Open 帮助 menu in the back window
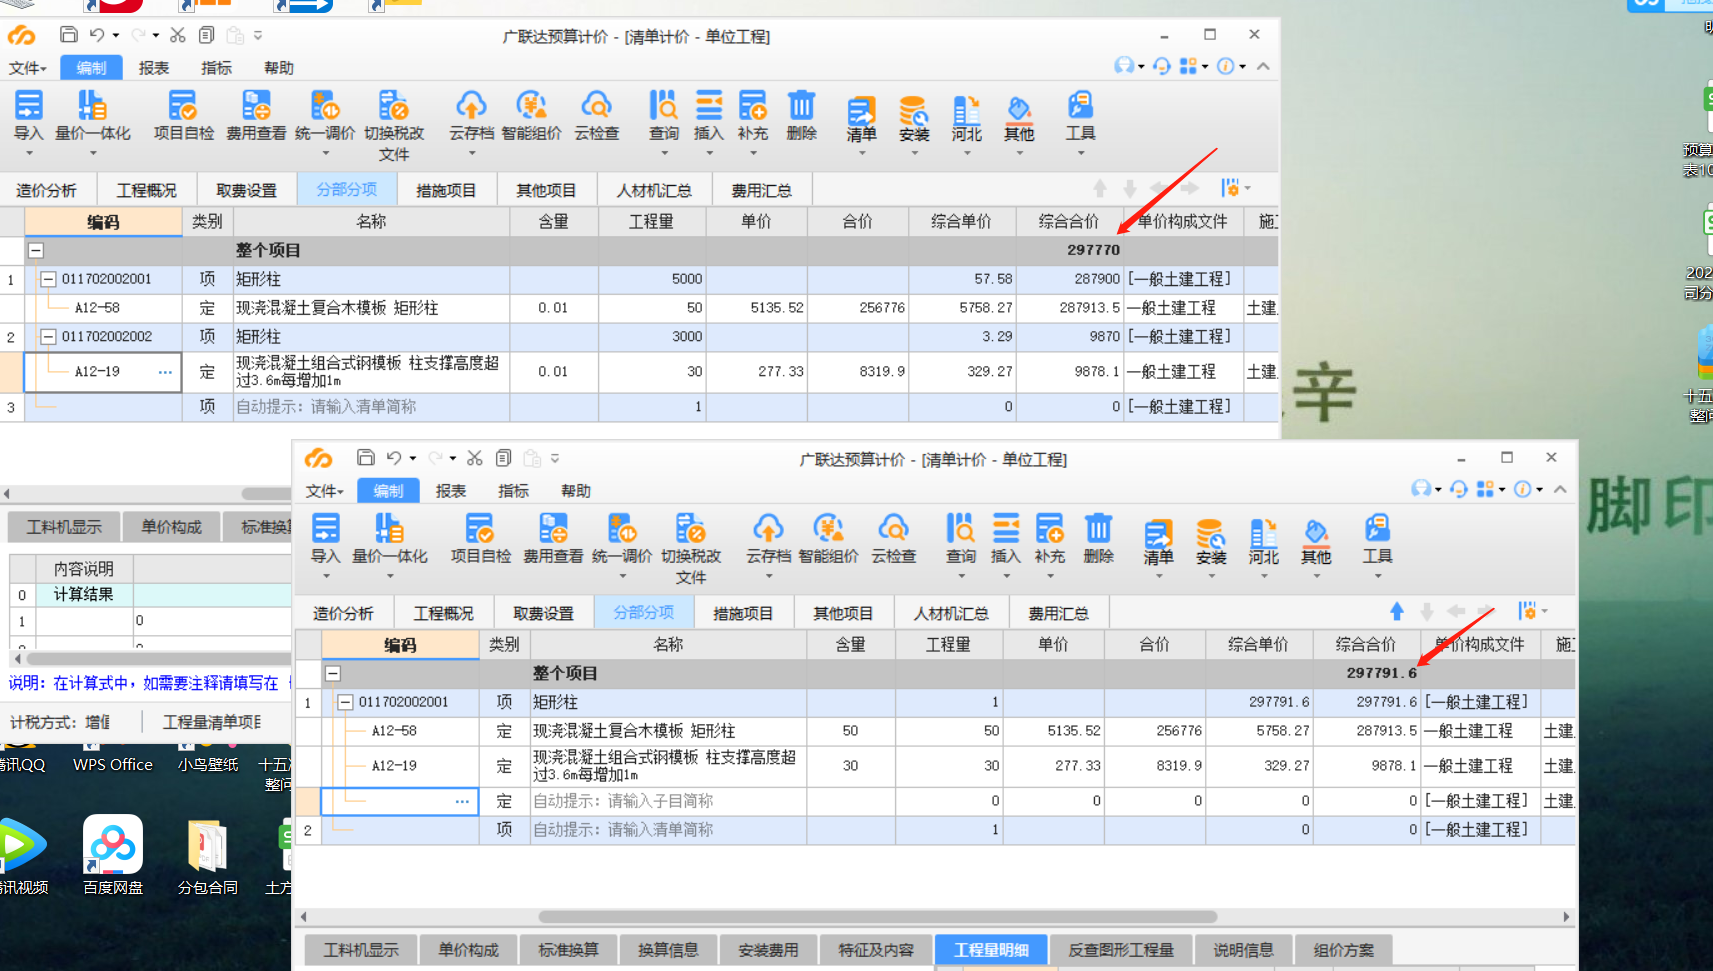The height and width of the screenshot is (971, 1713). point(279,68)
